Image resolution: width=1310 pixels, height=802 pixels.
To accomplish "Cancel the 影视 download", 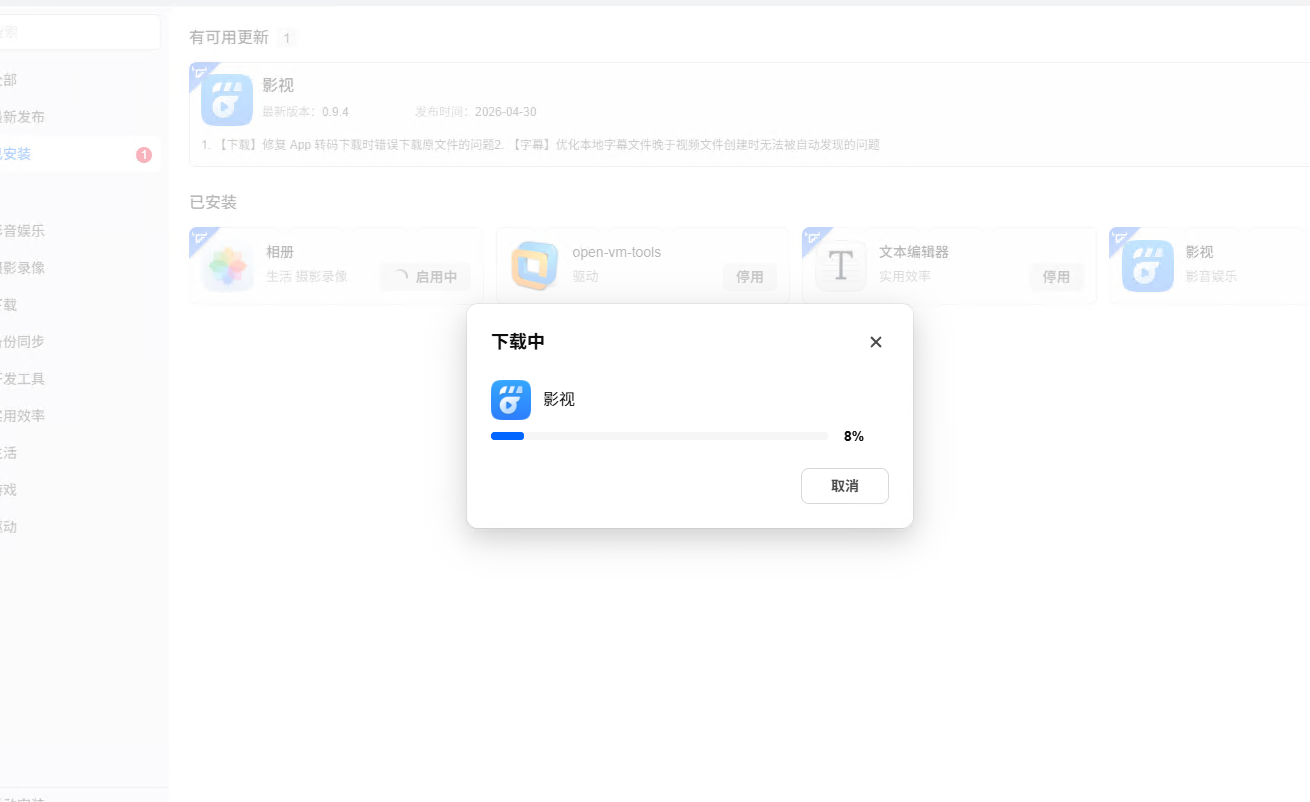I will (844, 486).
